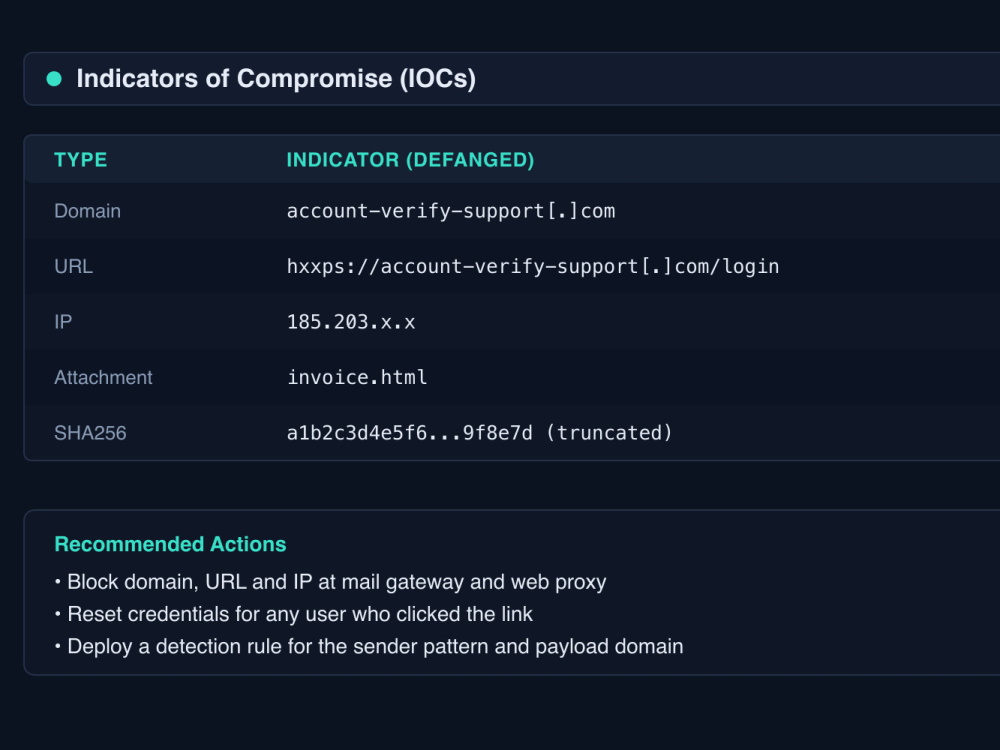Select the IP type cell
Screen dimensions: 1000x750
tap(63, 322)
